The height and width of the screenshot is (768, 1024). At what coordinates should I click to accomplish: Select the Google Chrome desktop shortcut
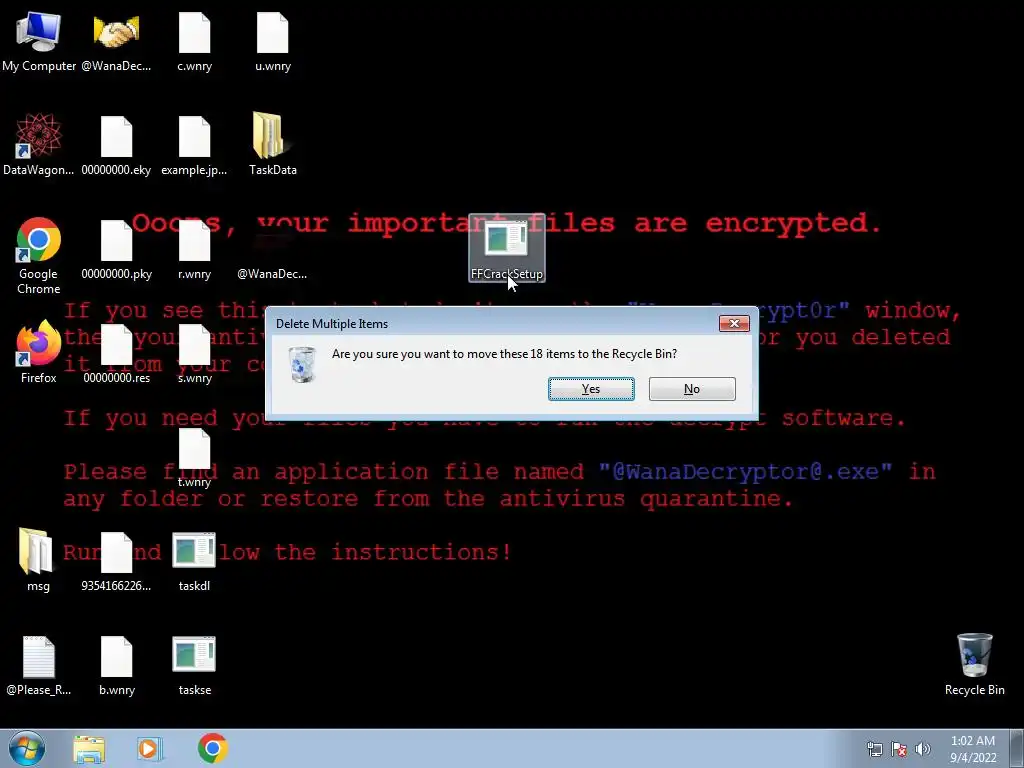(x=39, y=256)
